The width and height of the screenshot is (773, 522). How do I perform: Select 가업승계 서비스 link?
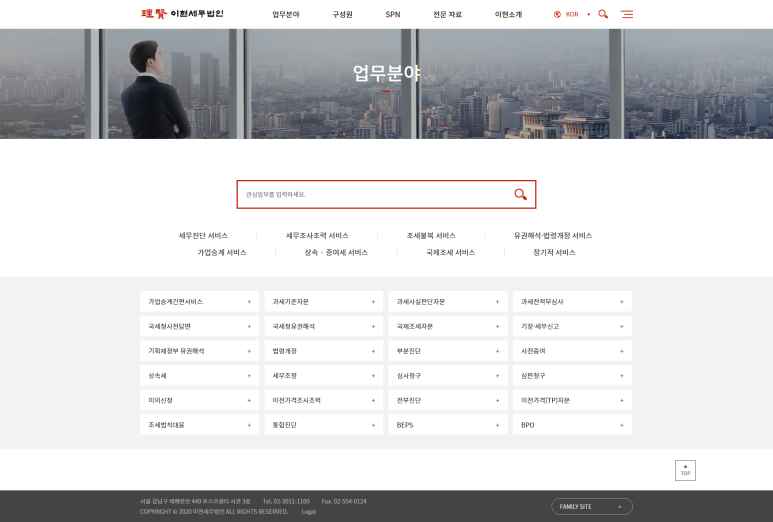pyautogui.click(x=222, y=252)
